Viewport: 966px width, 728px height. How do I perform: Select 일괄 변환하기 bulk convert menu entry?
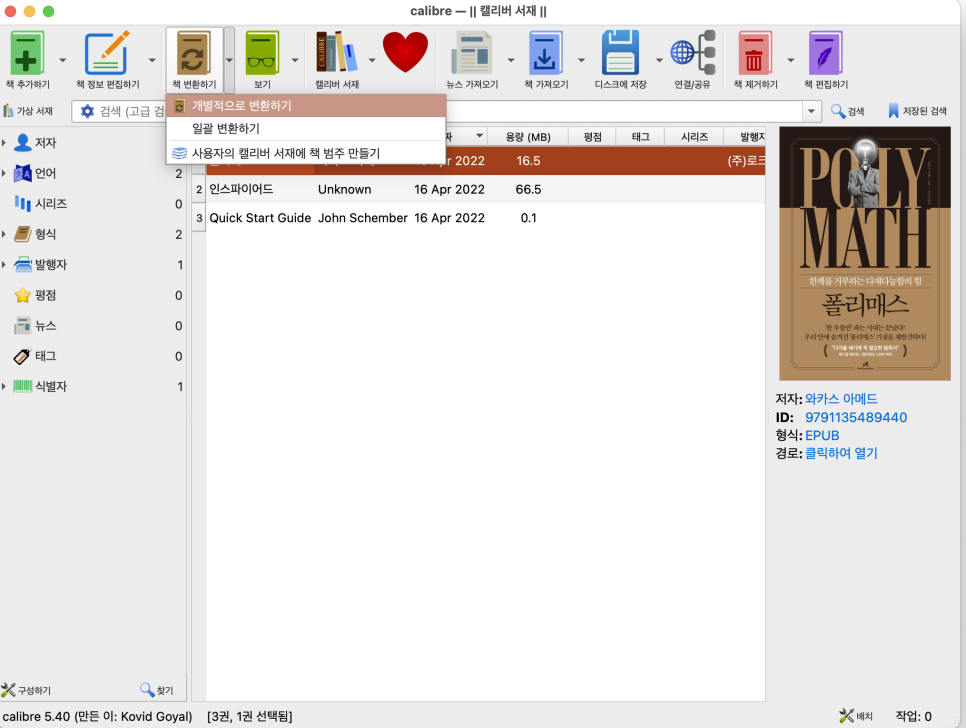tap(306, 129)
